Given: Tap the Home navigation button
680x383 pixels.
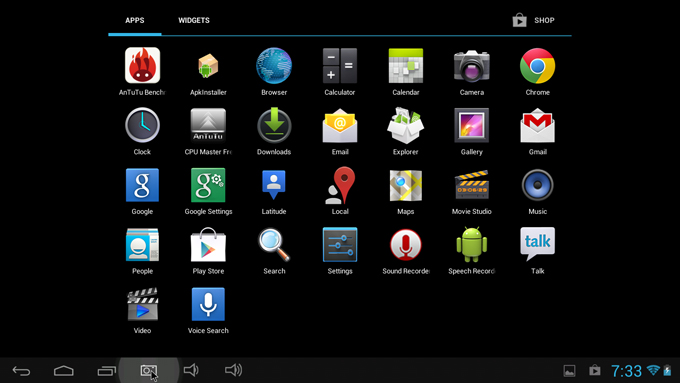Looking at the screenshot, I should pos(64,370).
